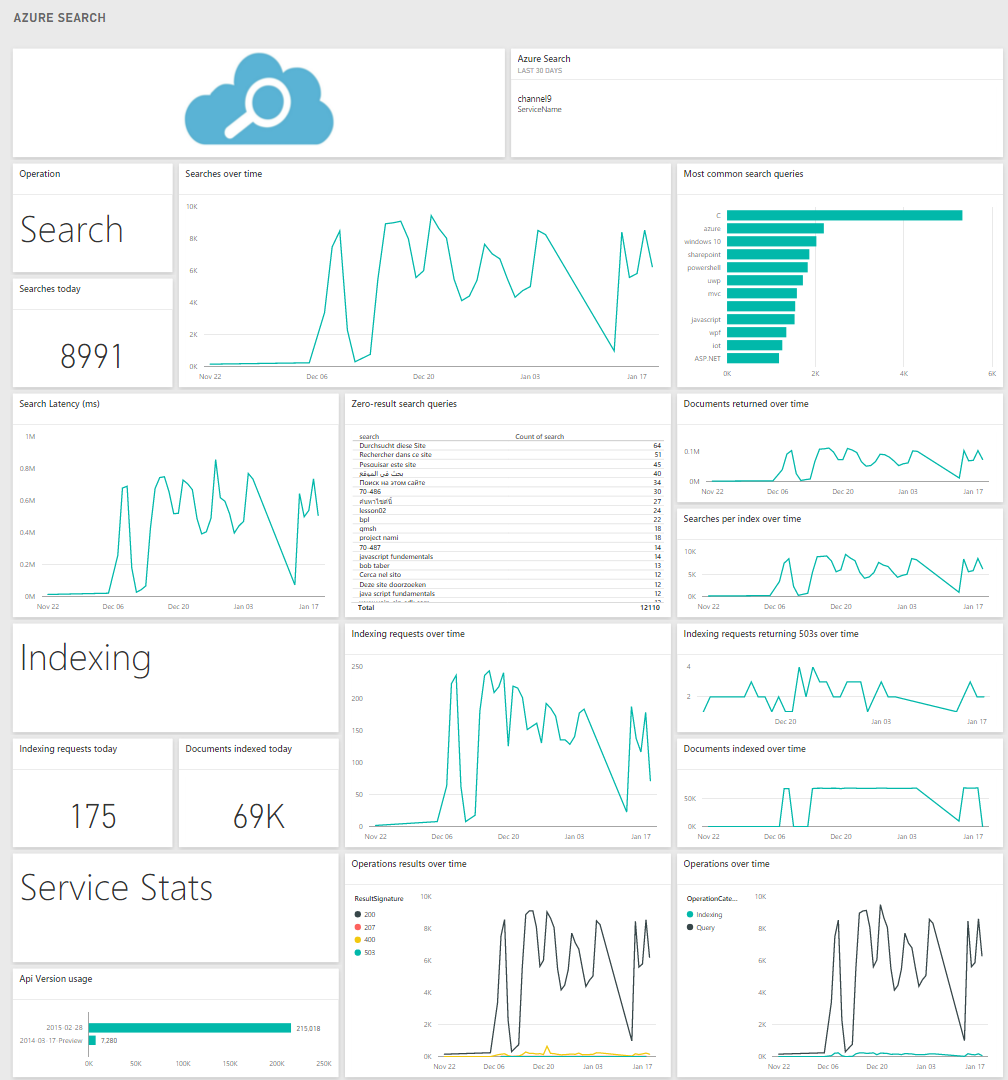Click the windows 10 query bar

(771, 241)
